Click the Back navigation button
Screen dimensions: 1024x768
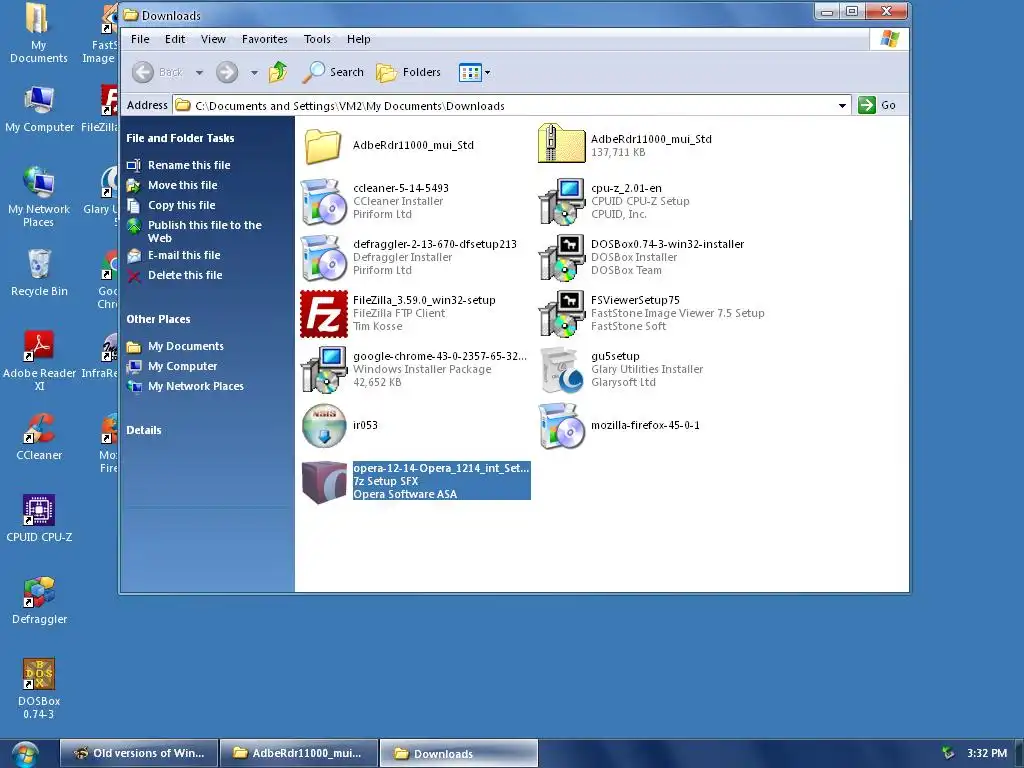157,72
